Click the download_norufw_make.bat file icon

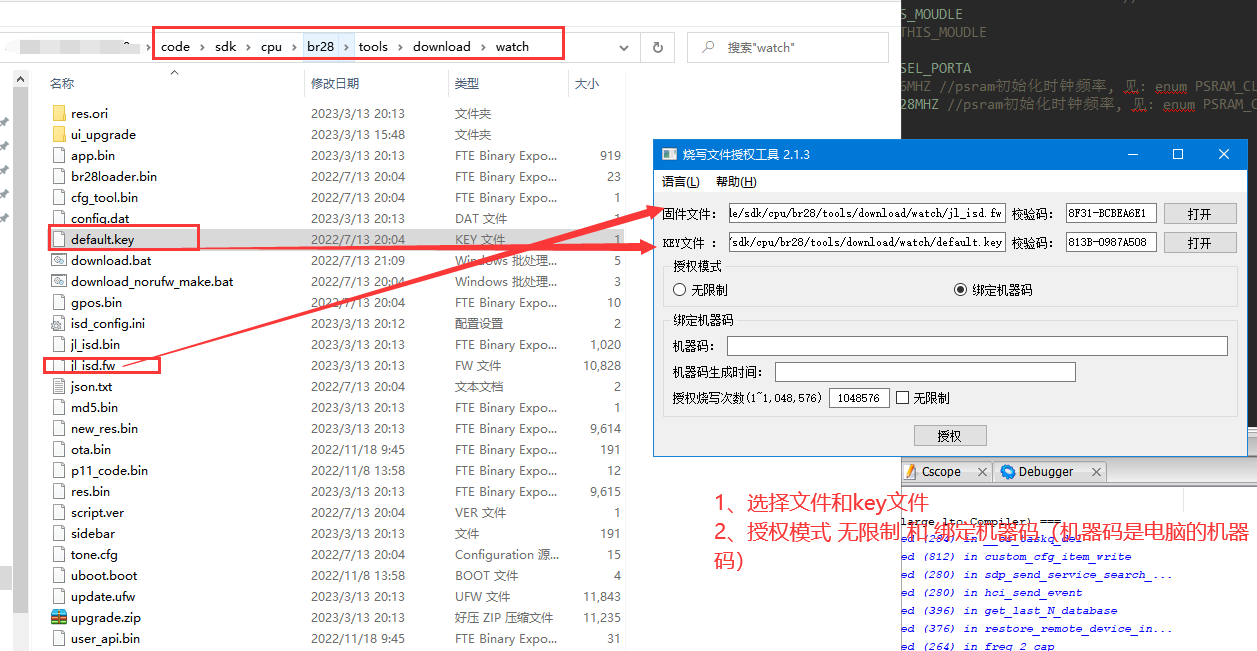coord(59,282)
